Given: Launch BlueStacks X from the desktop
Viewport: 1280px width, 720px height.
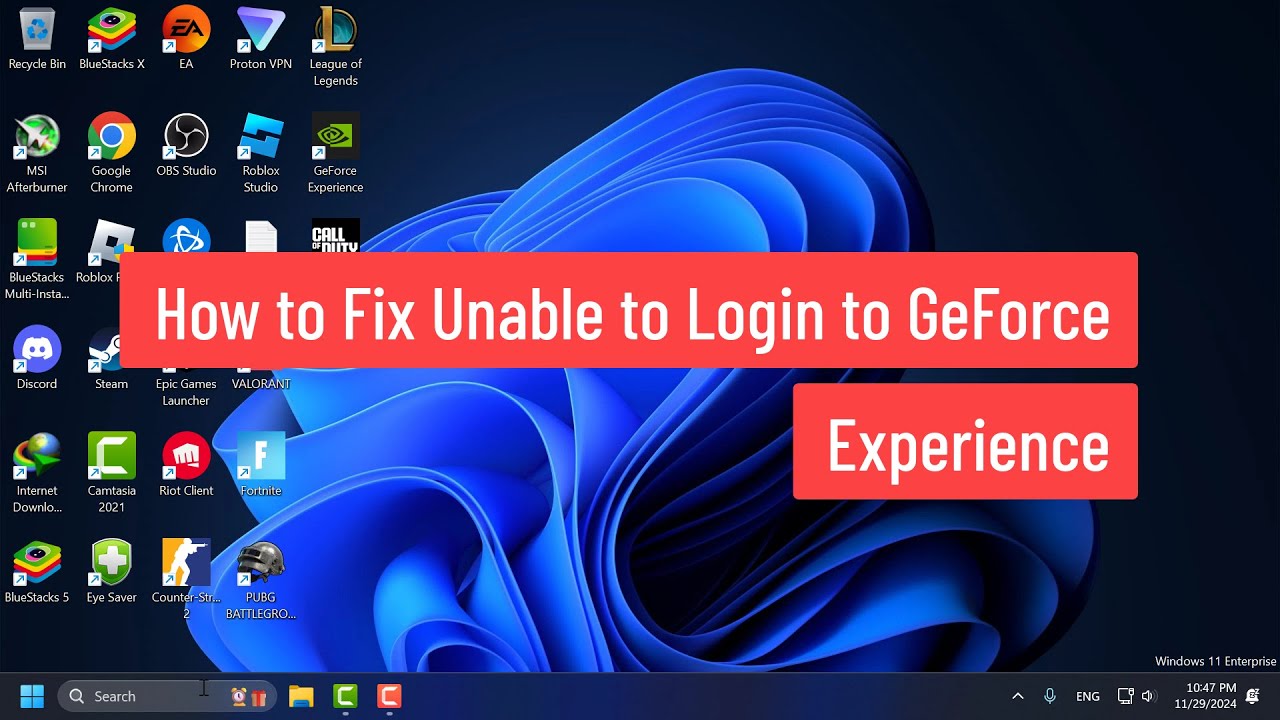Looking at the screenshot, I should coord(112,39).
